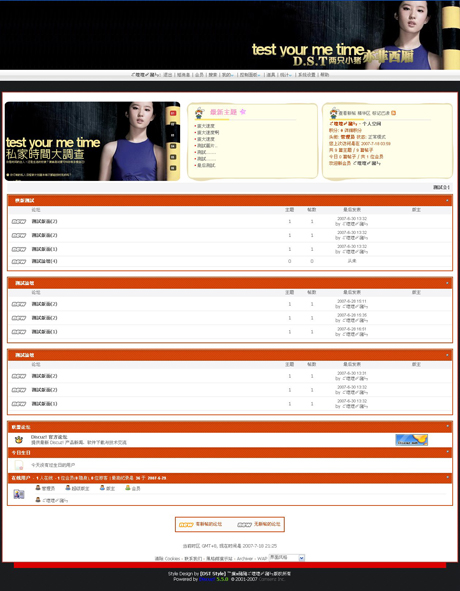Open the latest topic 最大速度啊
This screenshot has height=591, width=460.
208,133
